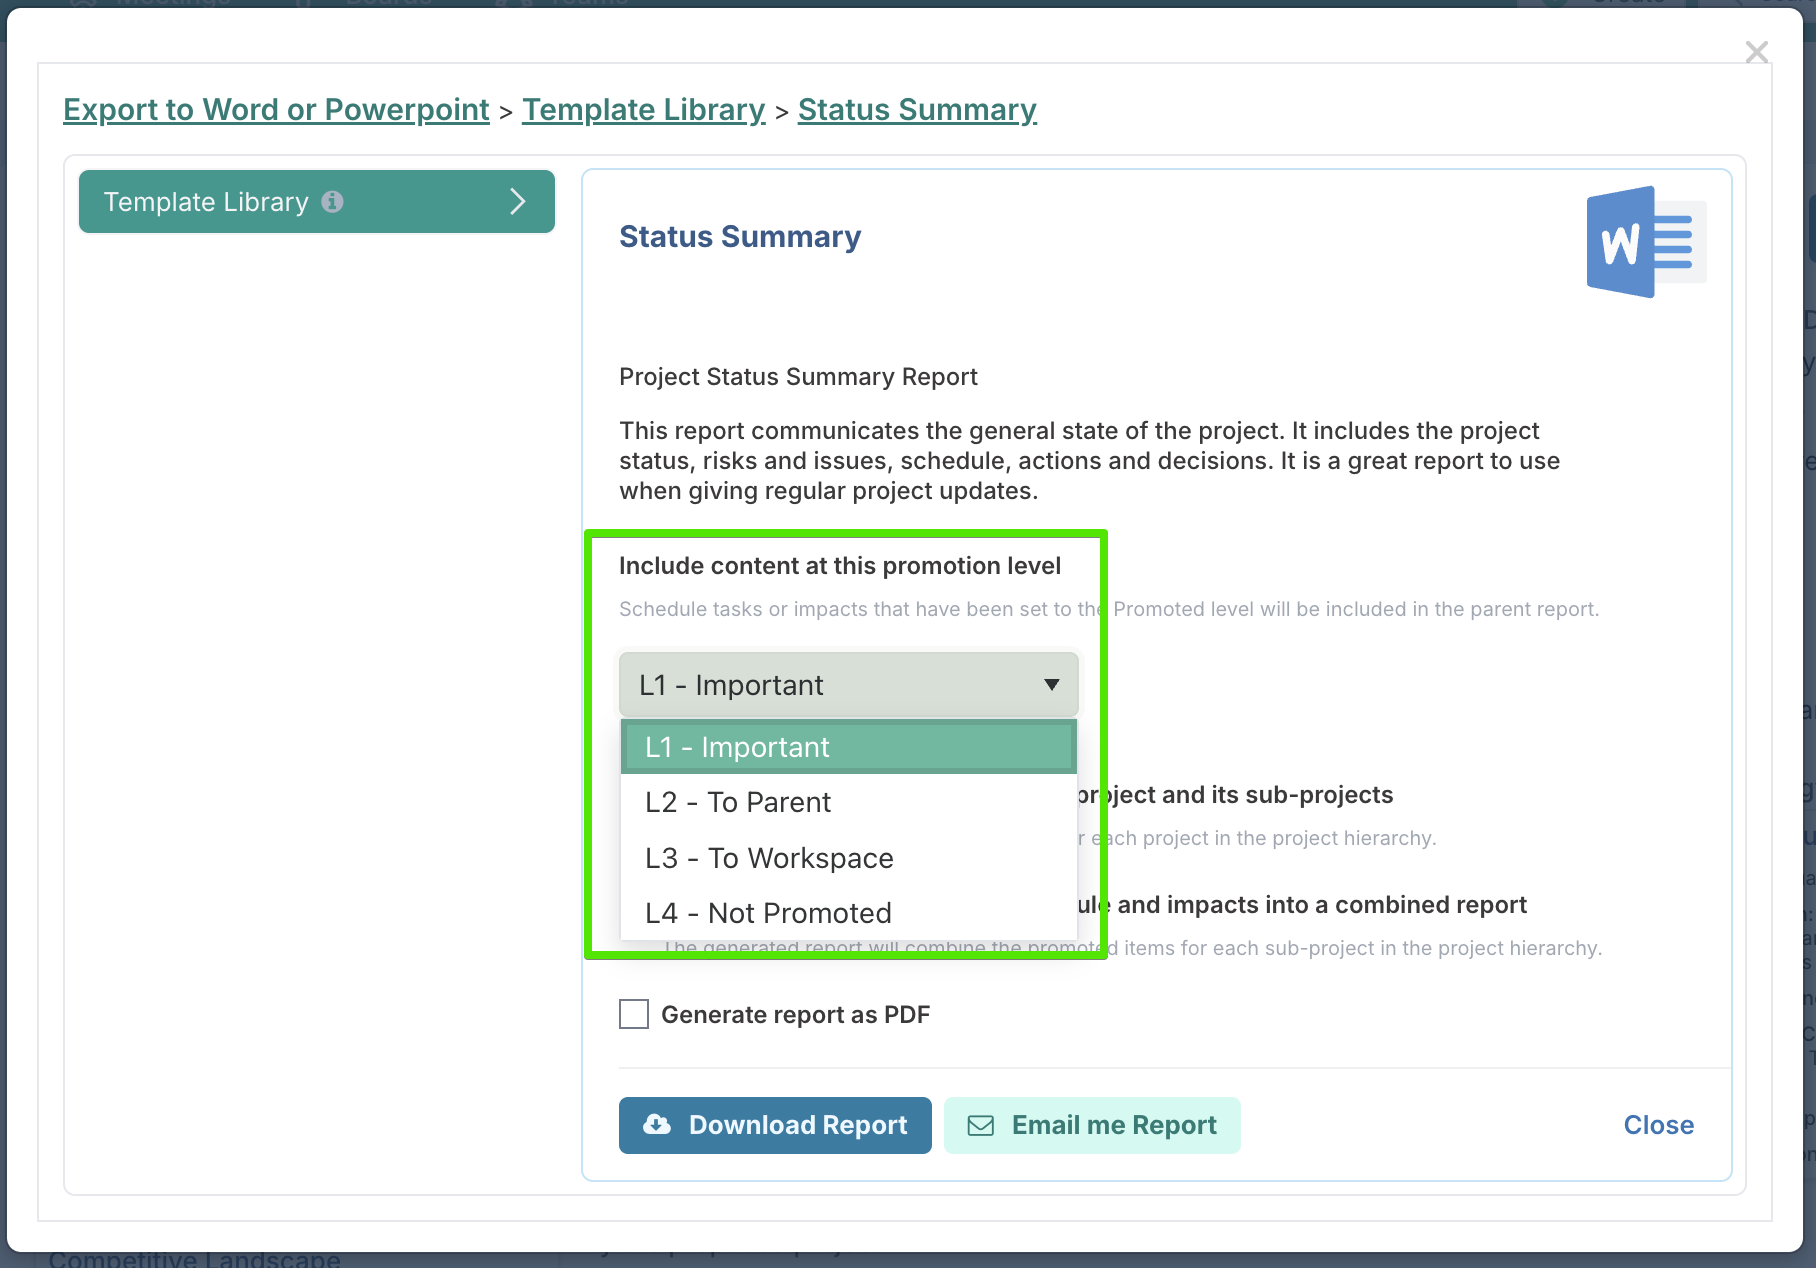
Task: Enable Generate report as PDF checkbox
Action: click(634, 1014)
